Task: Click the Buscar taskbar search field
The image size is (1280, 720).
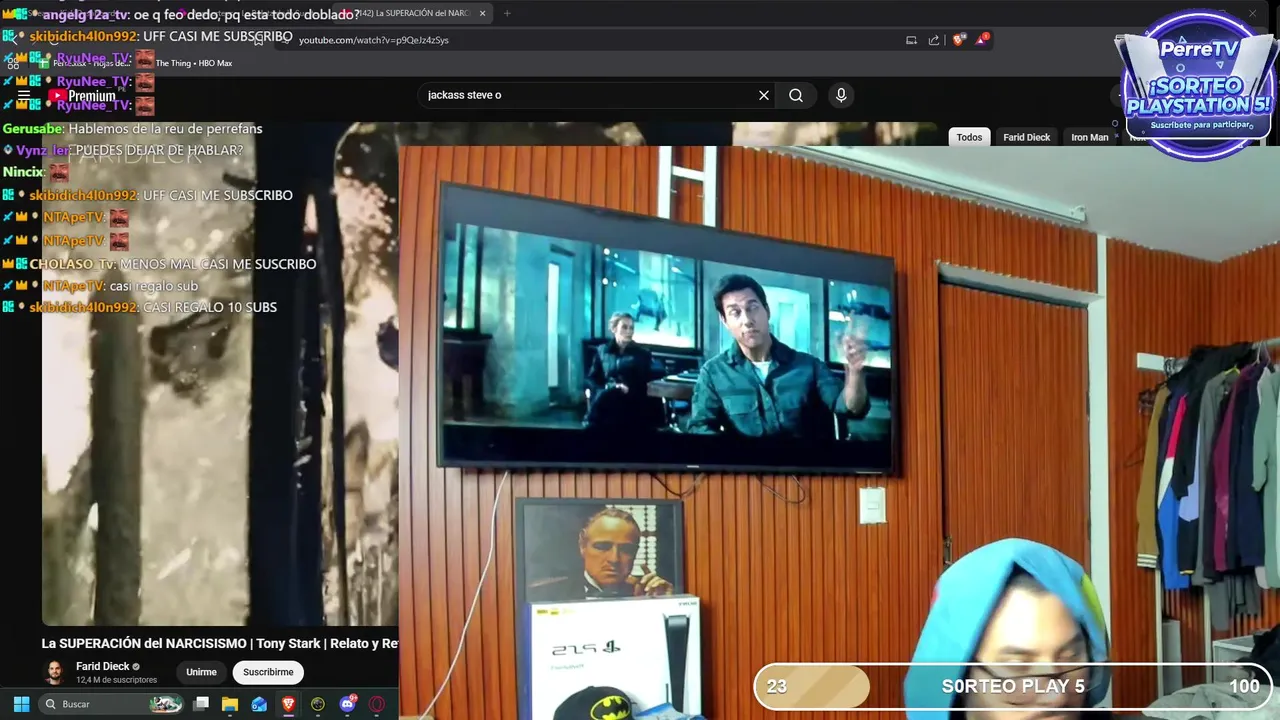Action: 112,704
